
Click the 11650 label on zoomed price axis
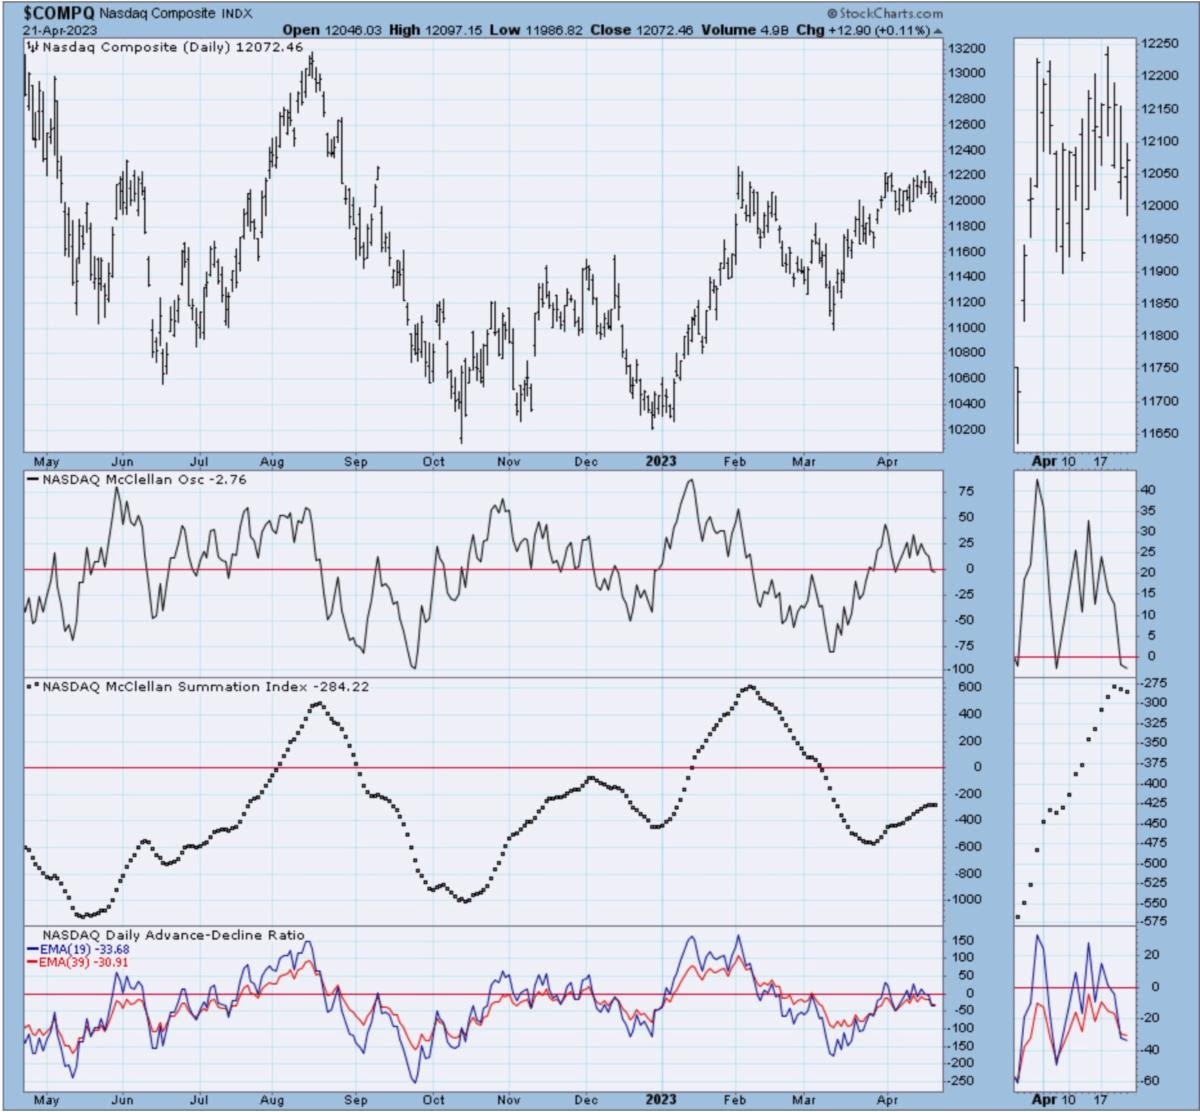(x=1158, y=434)
